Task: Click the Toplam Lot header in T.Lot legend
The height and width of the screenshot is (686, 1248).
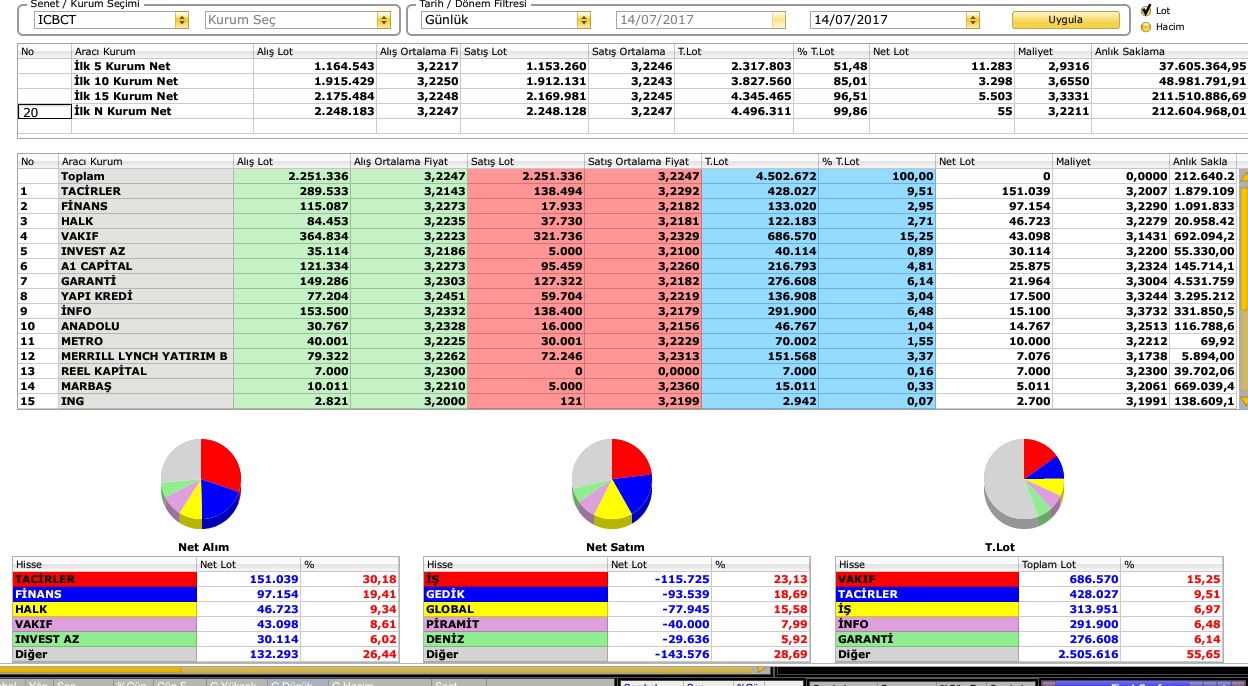Action: click(x=1071, y=565)
